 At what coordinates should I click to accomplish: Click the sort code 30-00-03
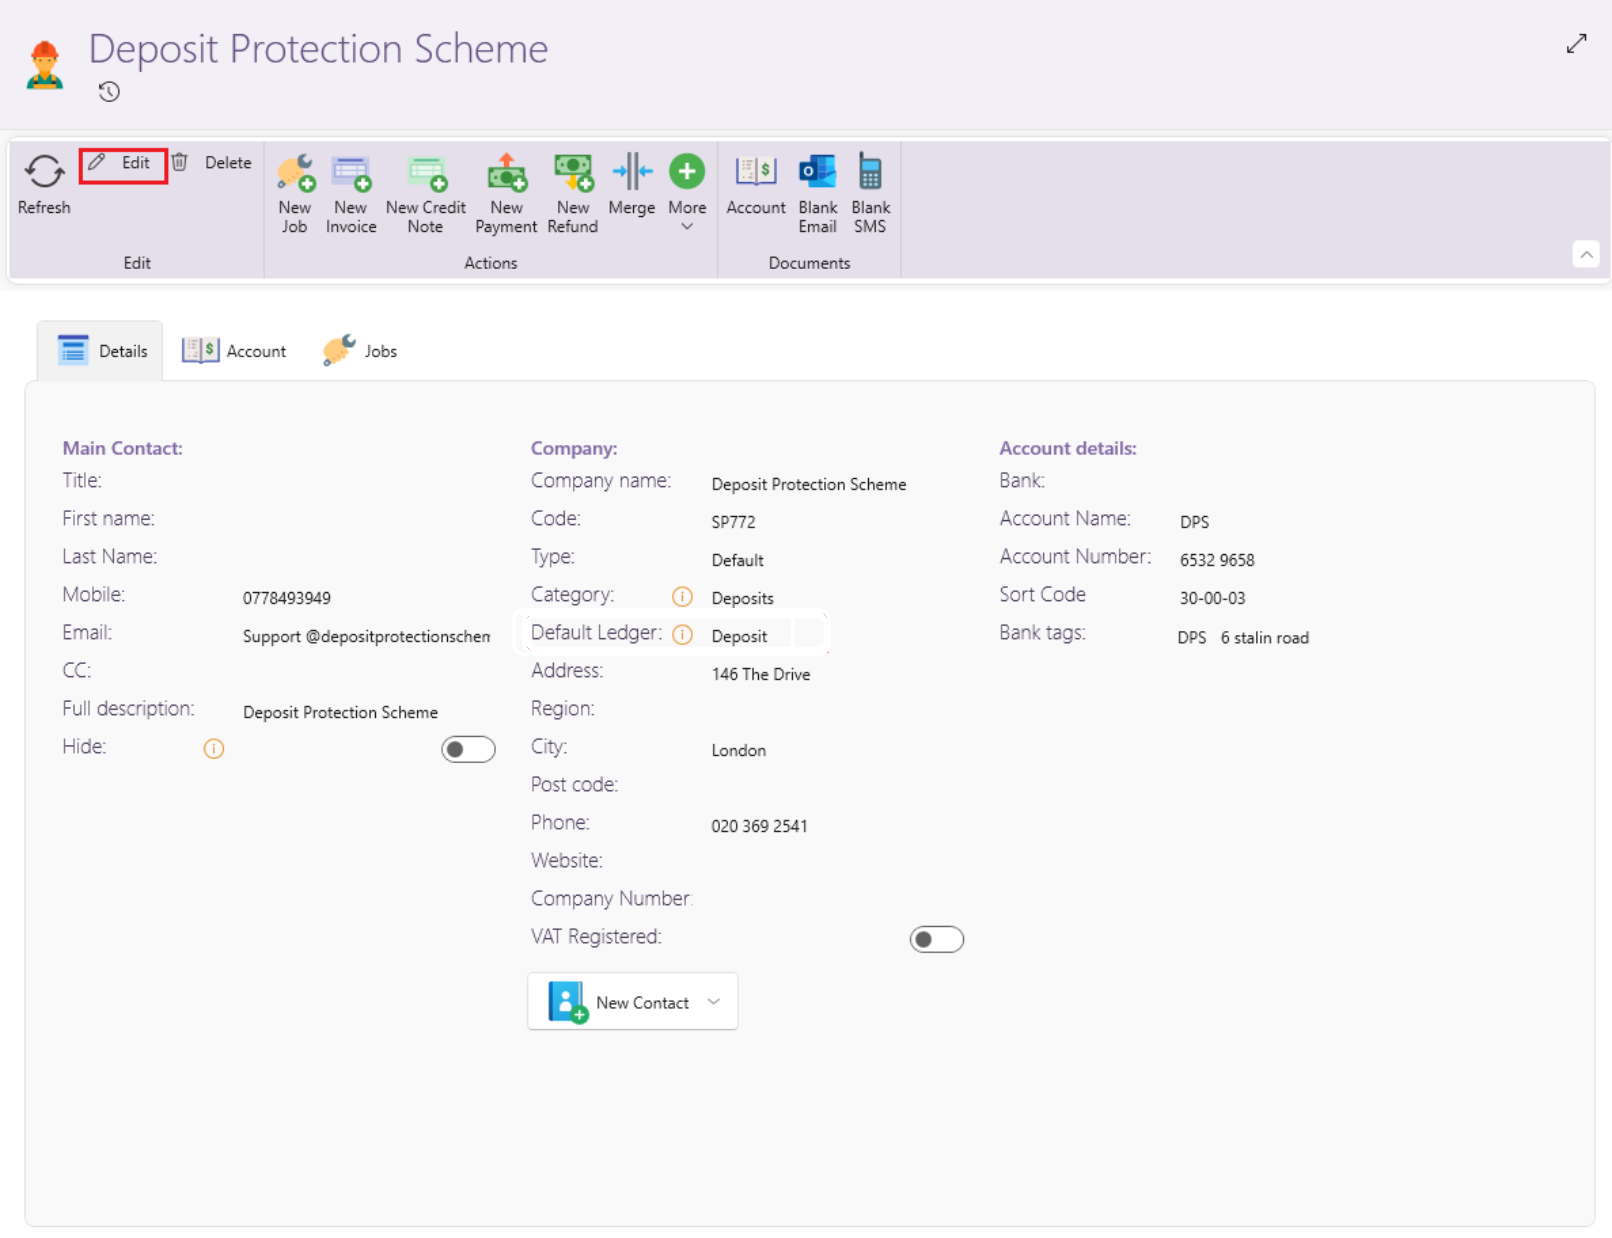click(x=1212, y=598)
